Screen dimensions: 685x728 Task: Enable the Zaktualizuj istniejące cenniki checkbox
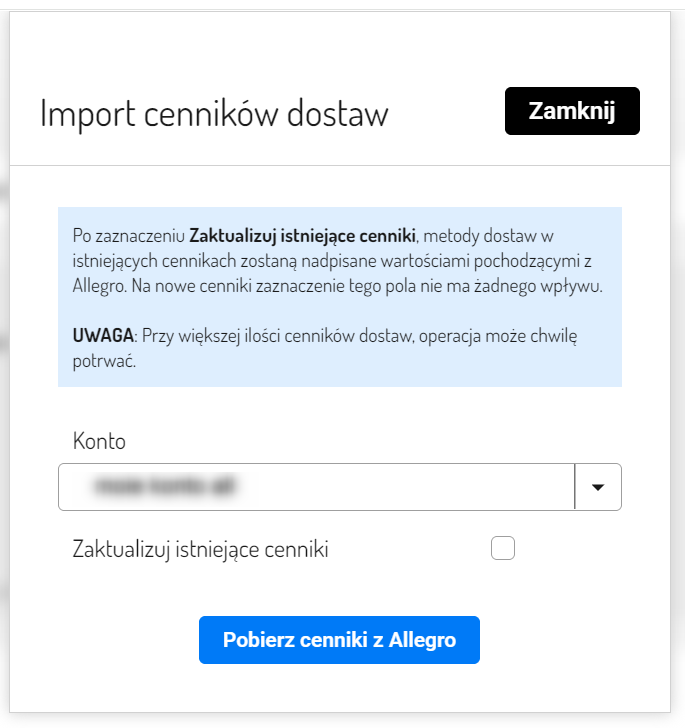coord(503,548)
